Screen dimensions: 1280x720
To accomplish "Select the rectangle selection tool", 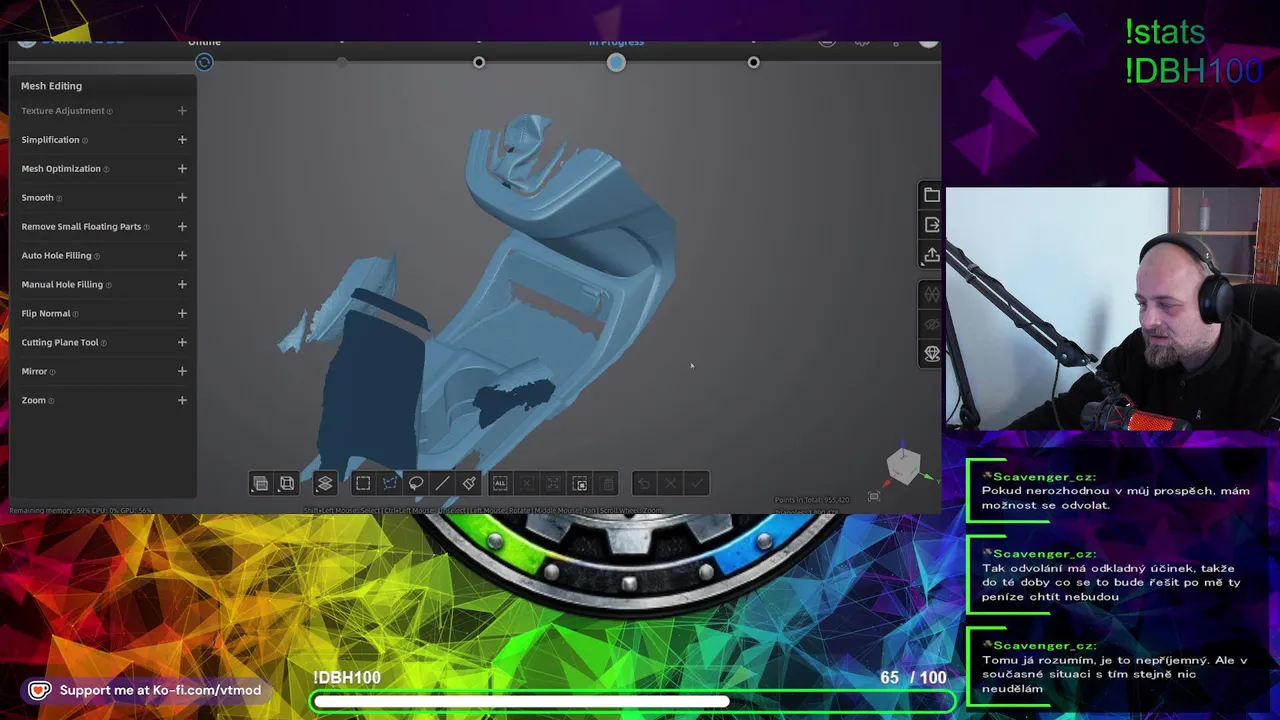I will coord(363,484).
